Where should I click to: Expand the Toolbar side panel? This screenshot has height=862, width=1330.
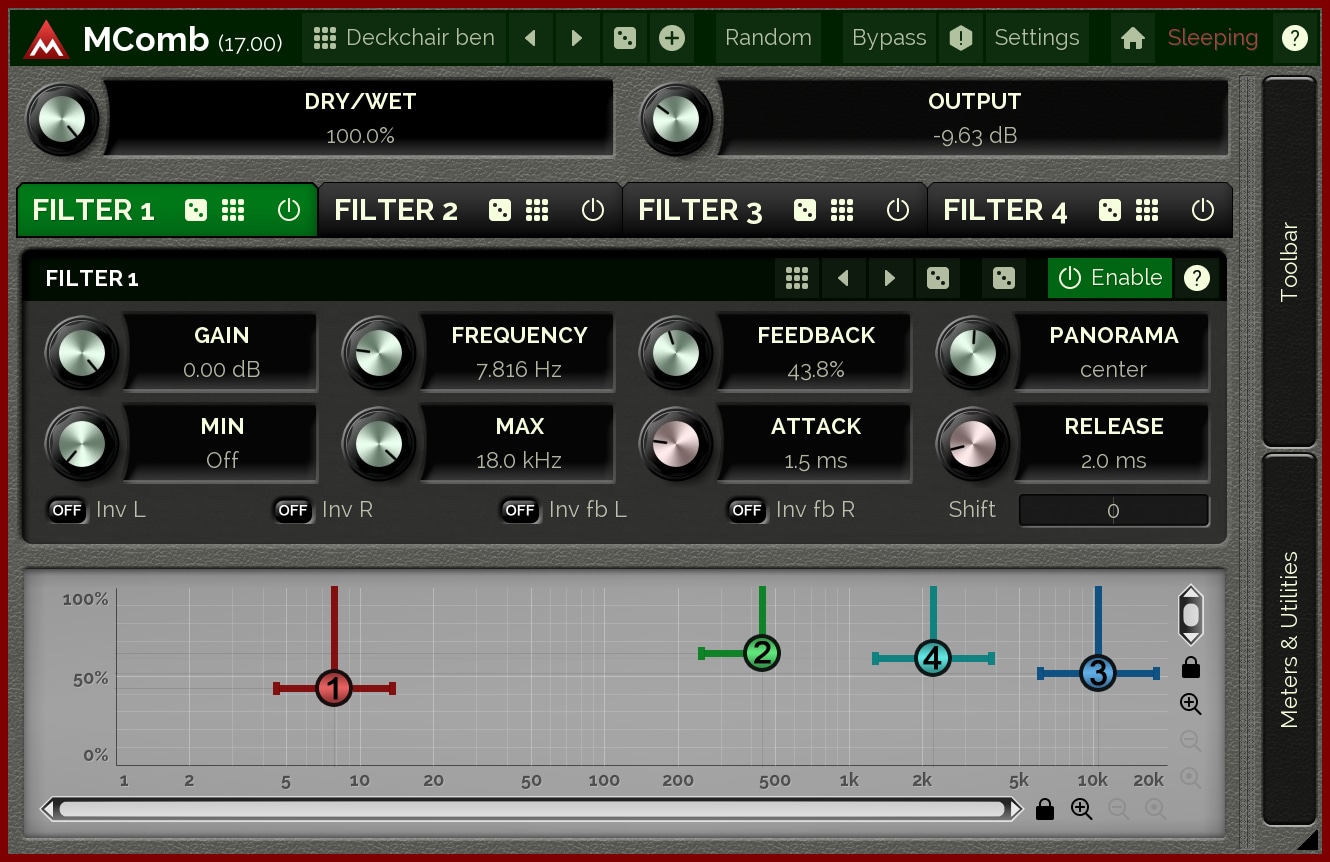[1289, 262]
